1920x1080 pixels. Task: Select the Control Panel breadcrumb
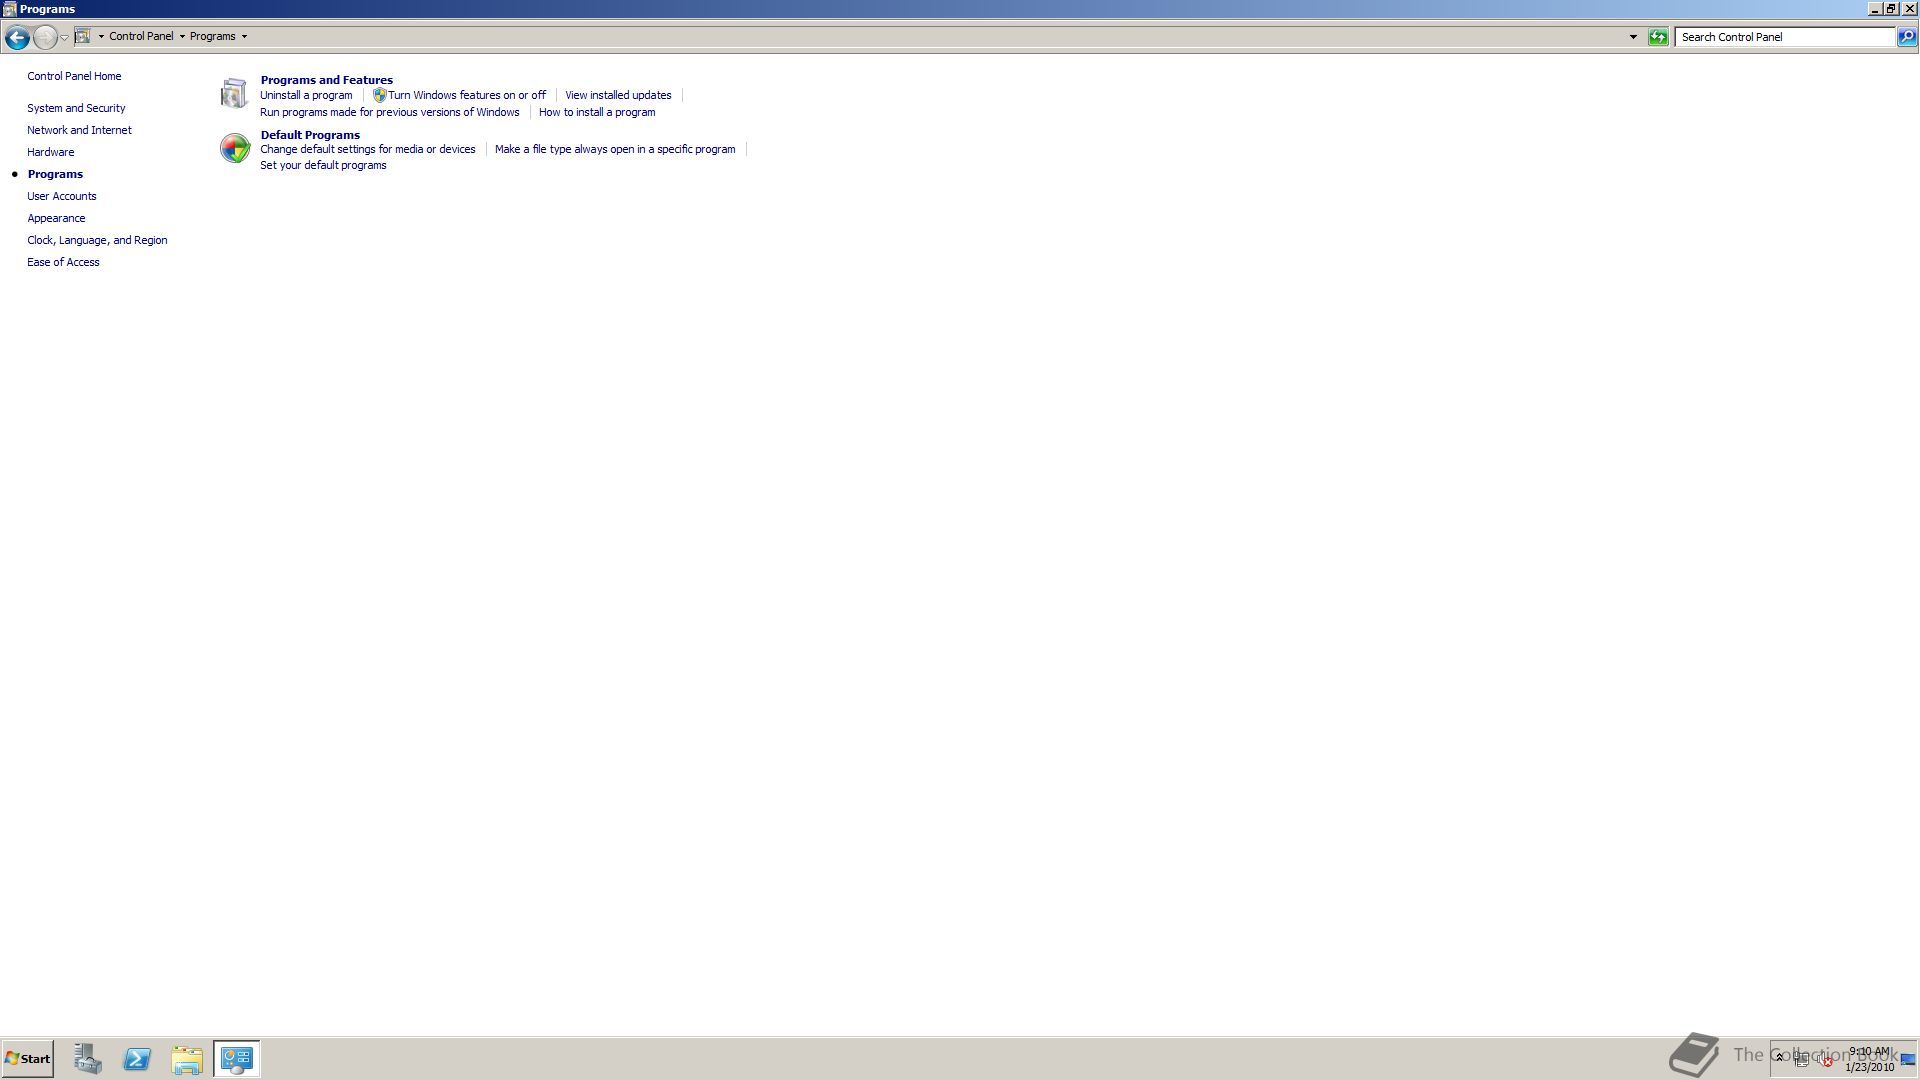pos(141,36)
